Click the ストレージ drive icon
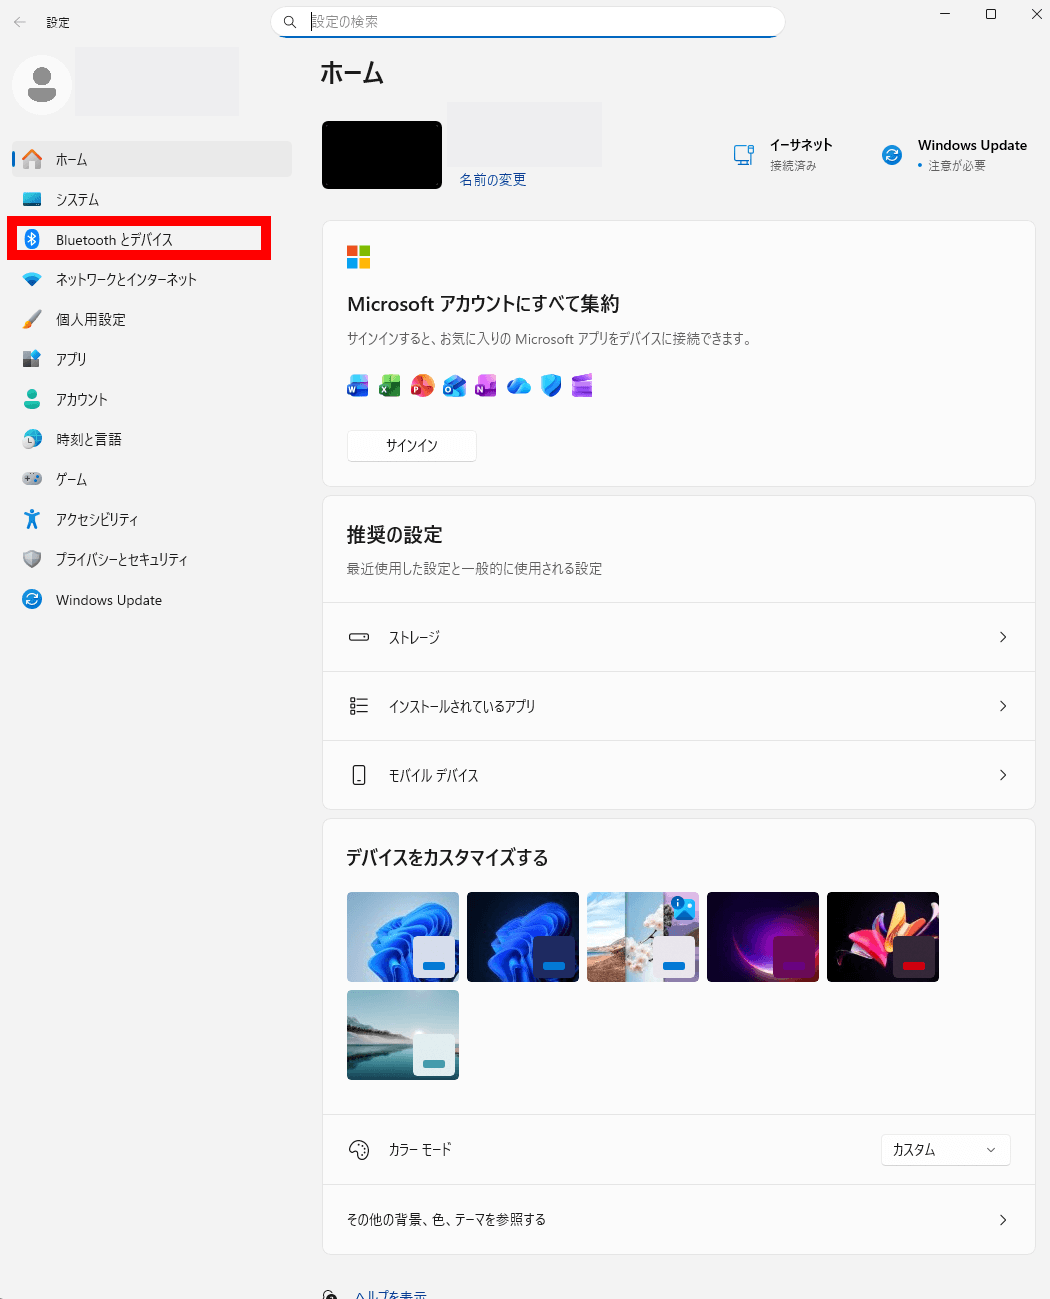The height and width of the screenshot is (1299, 1050). [x=359, y=637]
